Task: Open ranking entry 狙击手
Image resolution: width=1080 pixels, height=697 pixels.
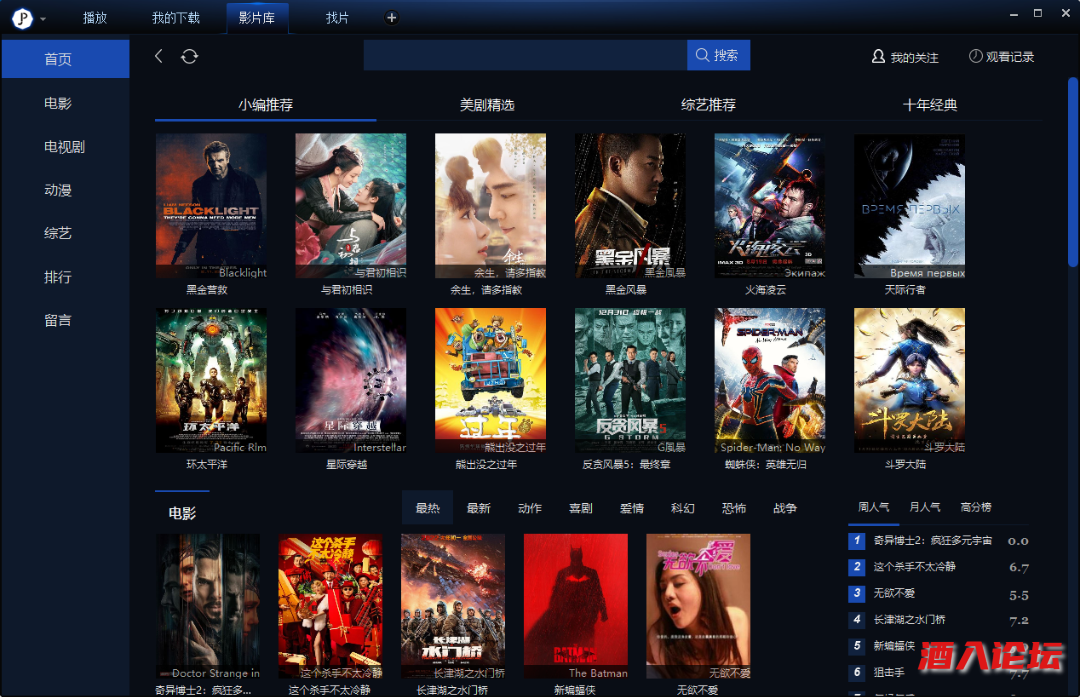Action: point(889,672)
